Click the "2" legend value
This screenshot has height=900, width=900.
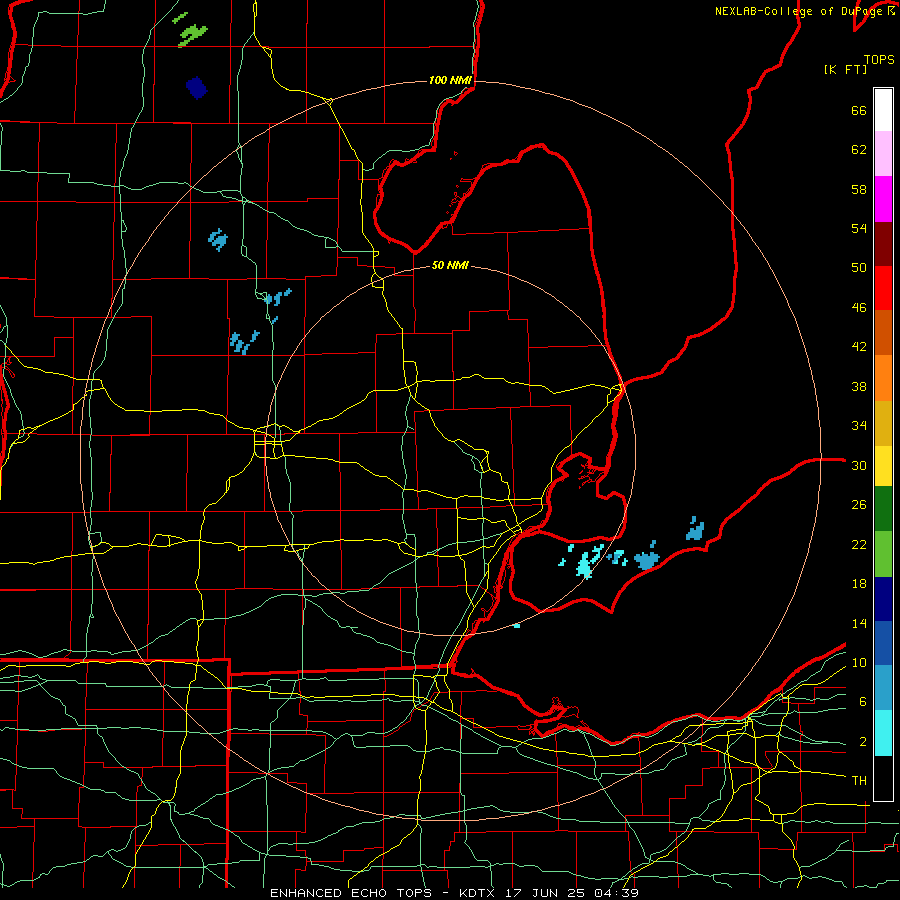pyautogui.click(x=863, y=742)
